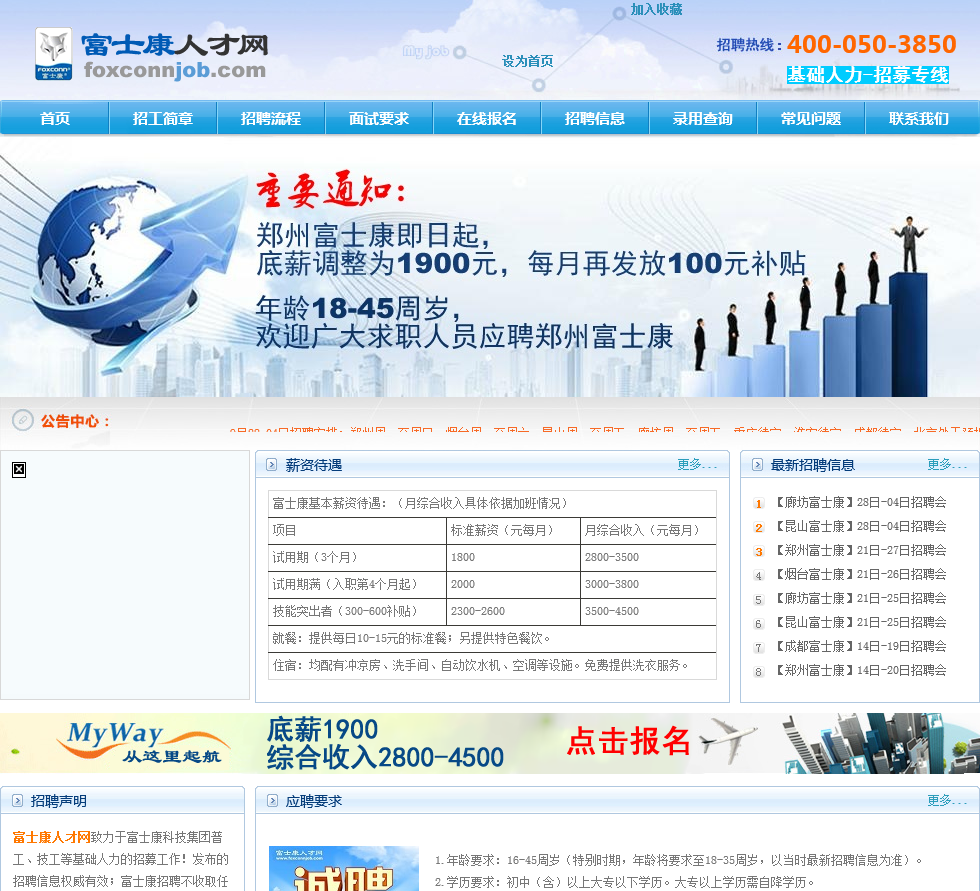Click the 2800-3500 income table cell
Image resolution: width=980 pixels, height=891 pixels.
coord(648,557)
